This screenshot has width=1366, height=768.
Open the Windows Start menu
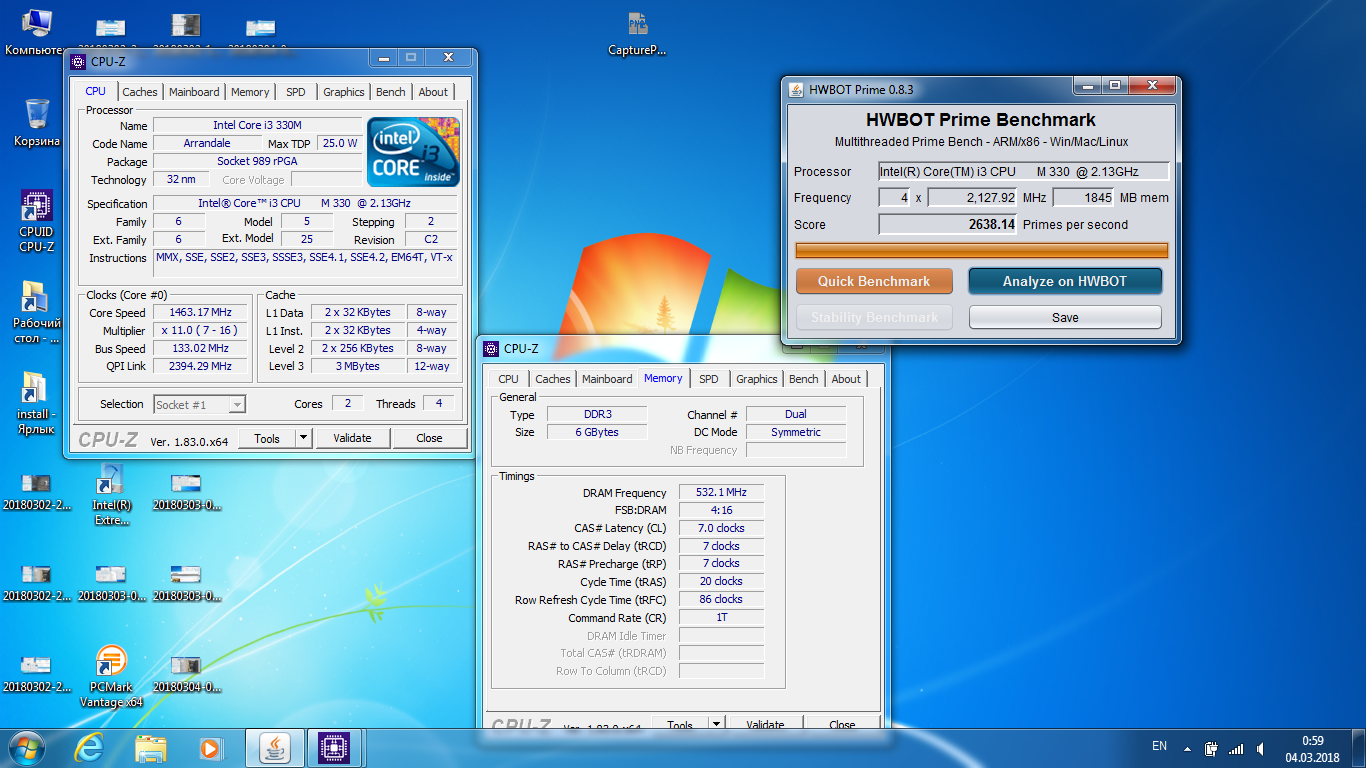coord(26,748)
